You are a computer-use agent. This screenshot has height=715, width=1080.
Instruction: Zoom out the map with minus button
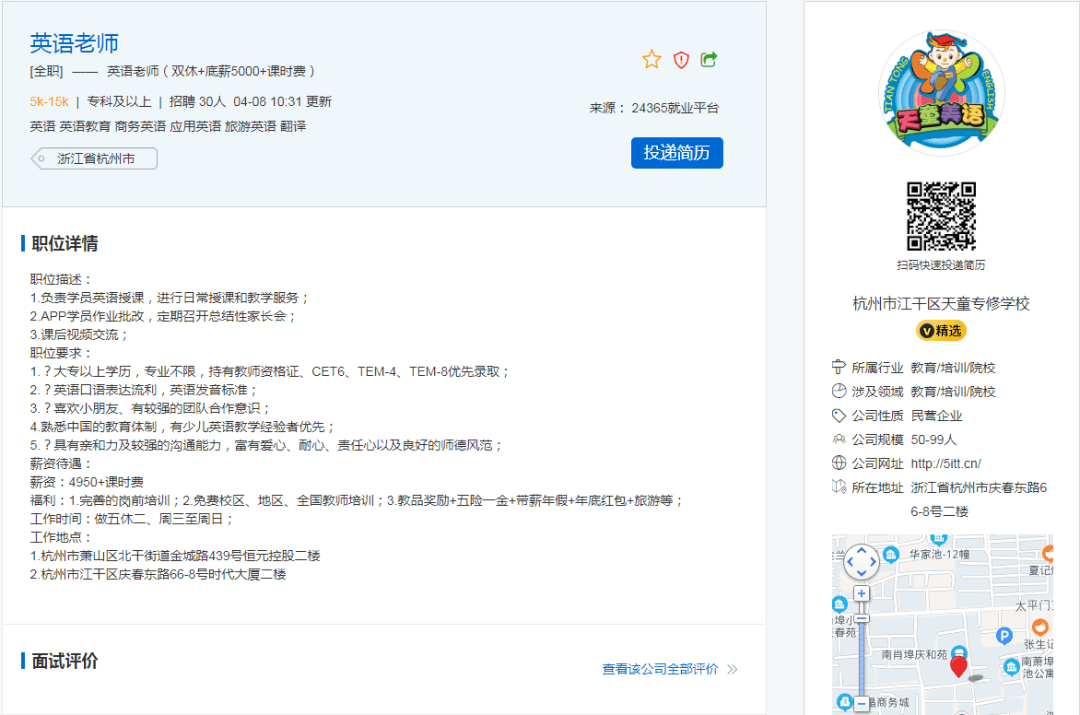click(x=861, y=703)
